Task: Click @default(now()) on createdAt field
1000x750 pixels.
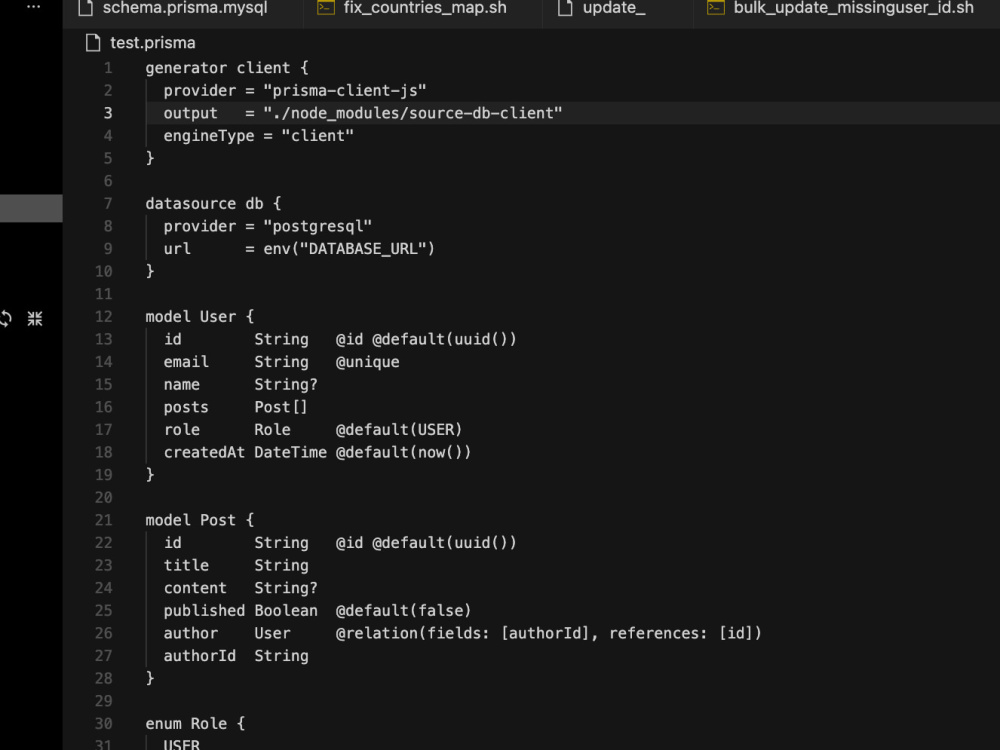Action: pos(403,452)
